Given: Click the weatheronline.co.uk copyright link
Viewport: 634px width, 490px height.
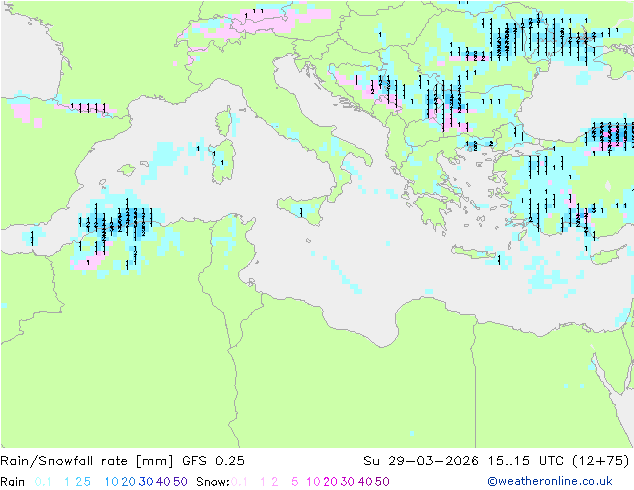Looking at the screenshot, I should [x=550, y=481].
